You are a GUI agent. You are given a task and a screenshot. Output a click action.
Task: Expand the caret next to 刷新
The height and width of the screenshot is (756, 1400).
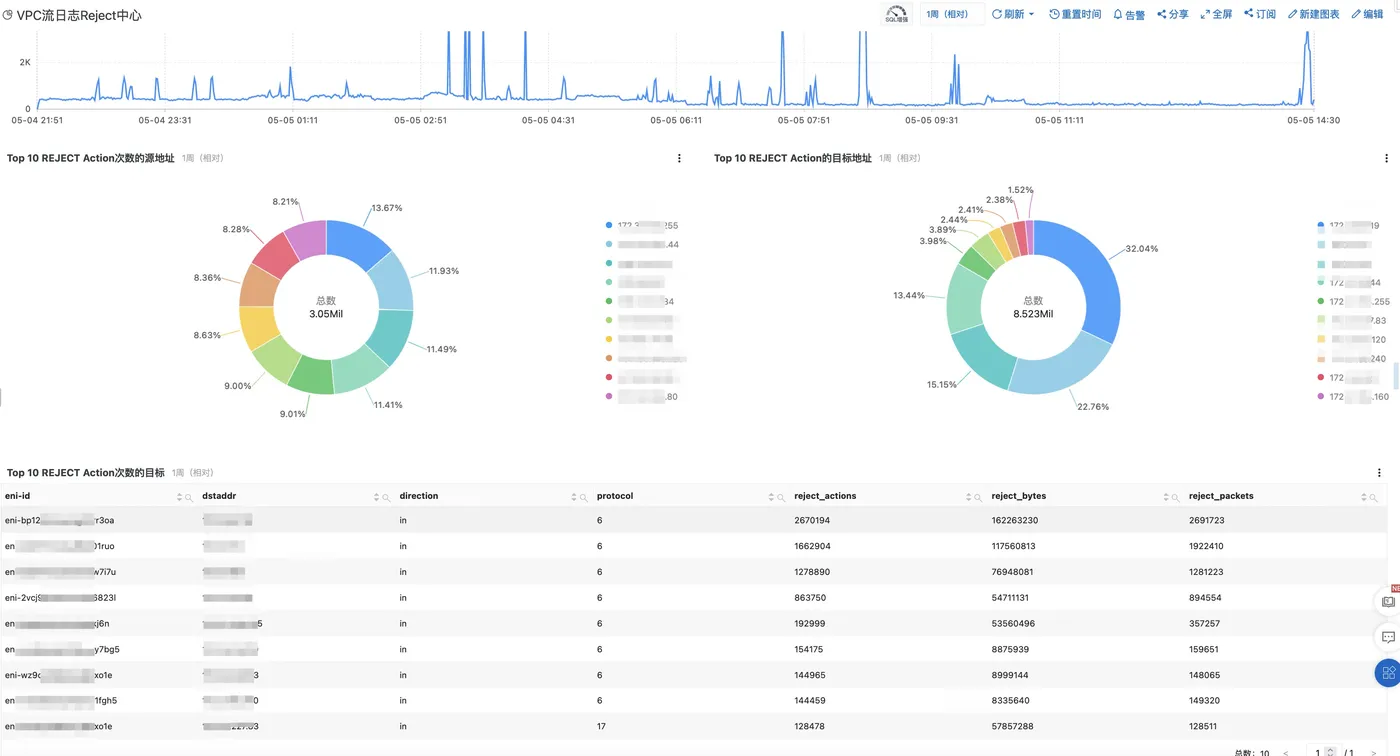[1031, 14]
